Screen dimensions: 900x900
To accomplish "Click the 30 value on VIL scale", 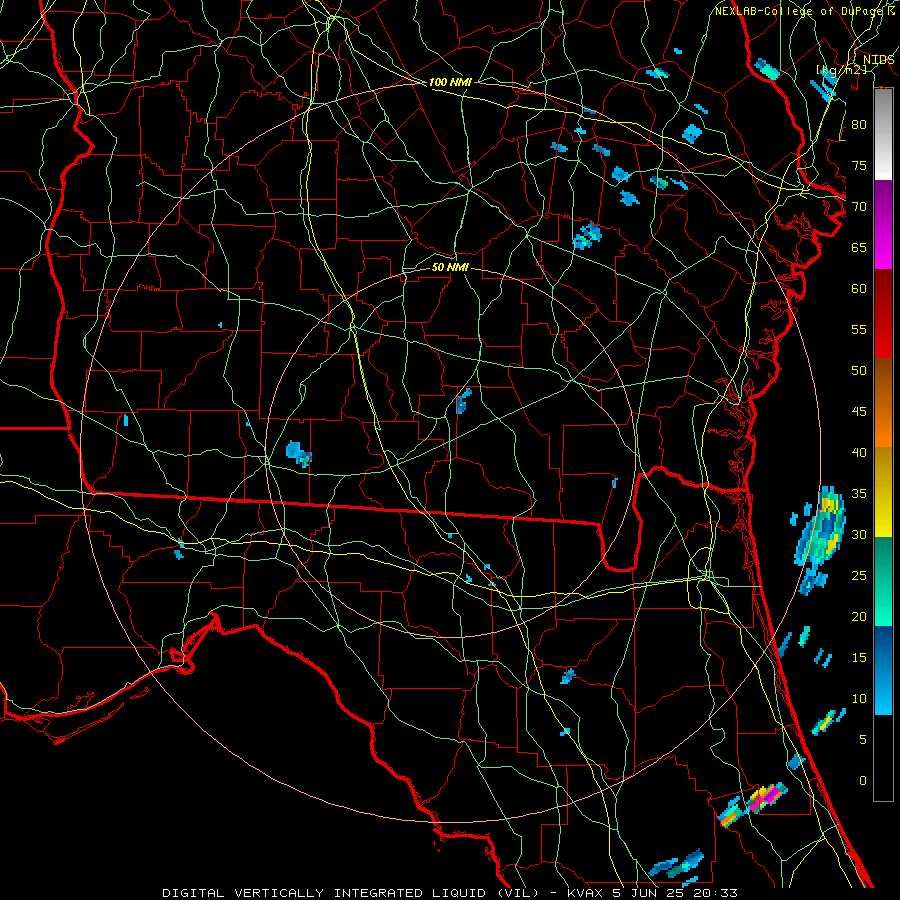I will tap(859, 534).
